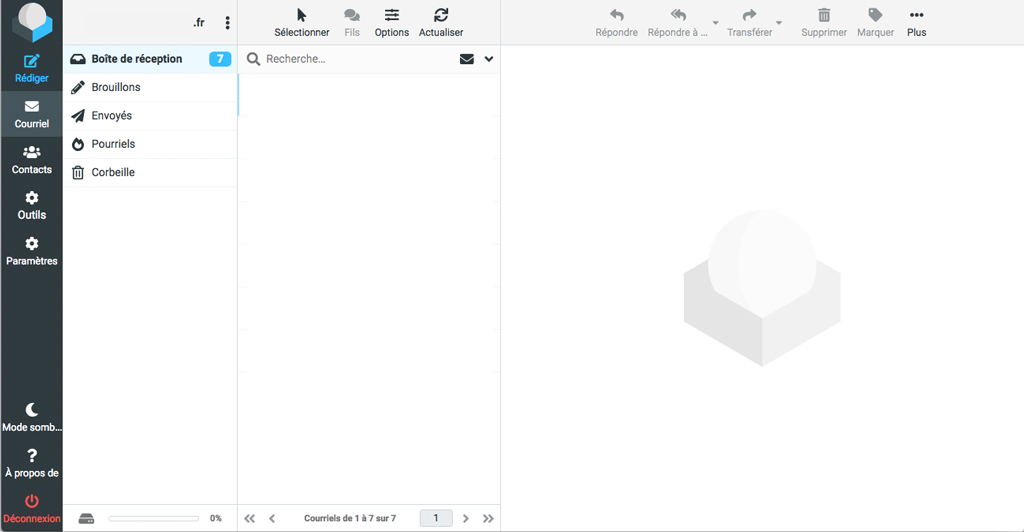Image resolution: width=1024 pixels, height=532 pixels.
Task: Go to previous page of messages
Action: pos(272,519)
